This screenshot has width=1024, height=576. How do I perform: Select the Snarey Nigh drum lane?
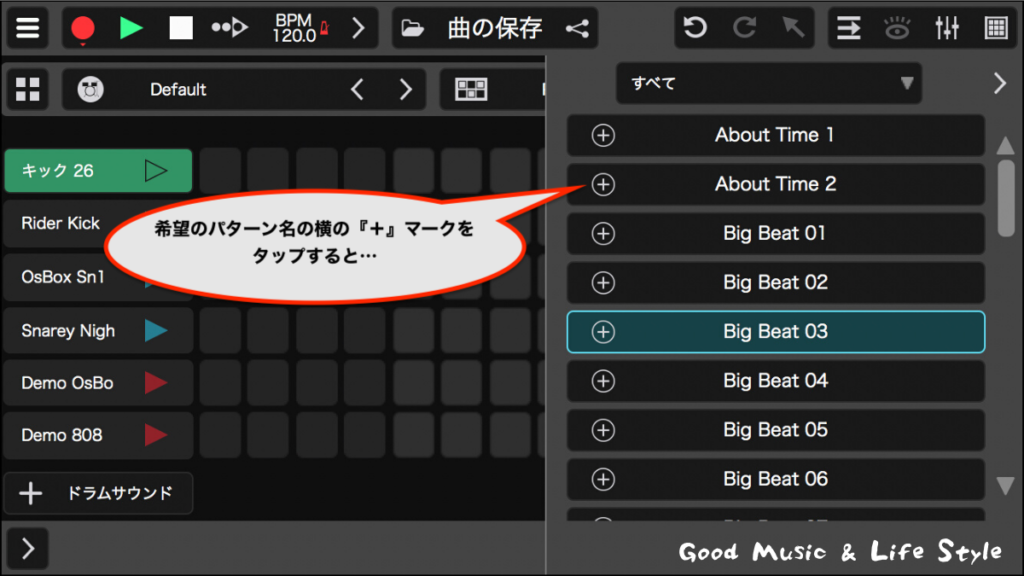(x=98, y=330)
